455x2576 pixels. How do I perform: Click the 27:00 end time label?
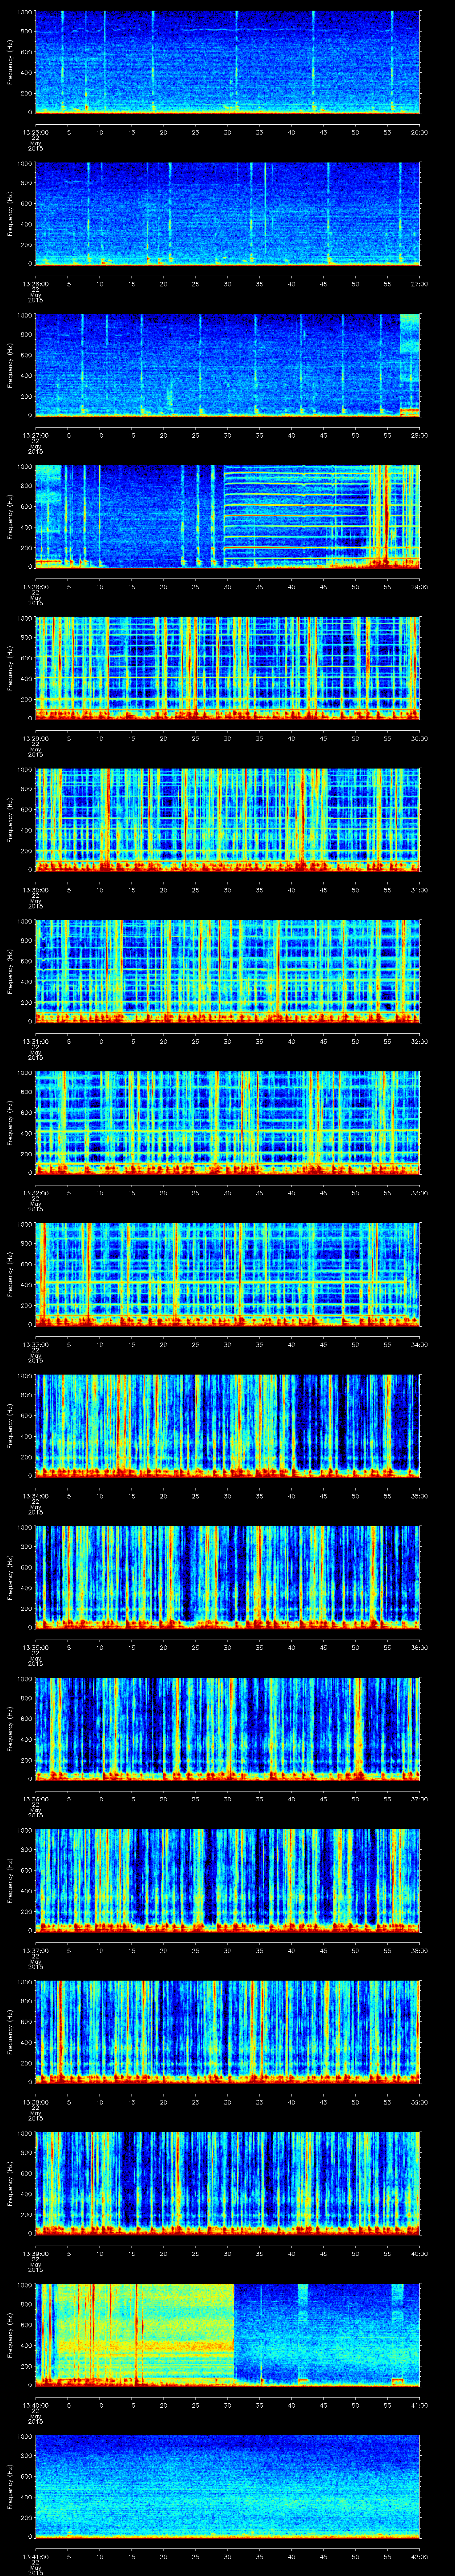[x=420, y=284]
